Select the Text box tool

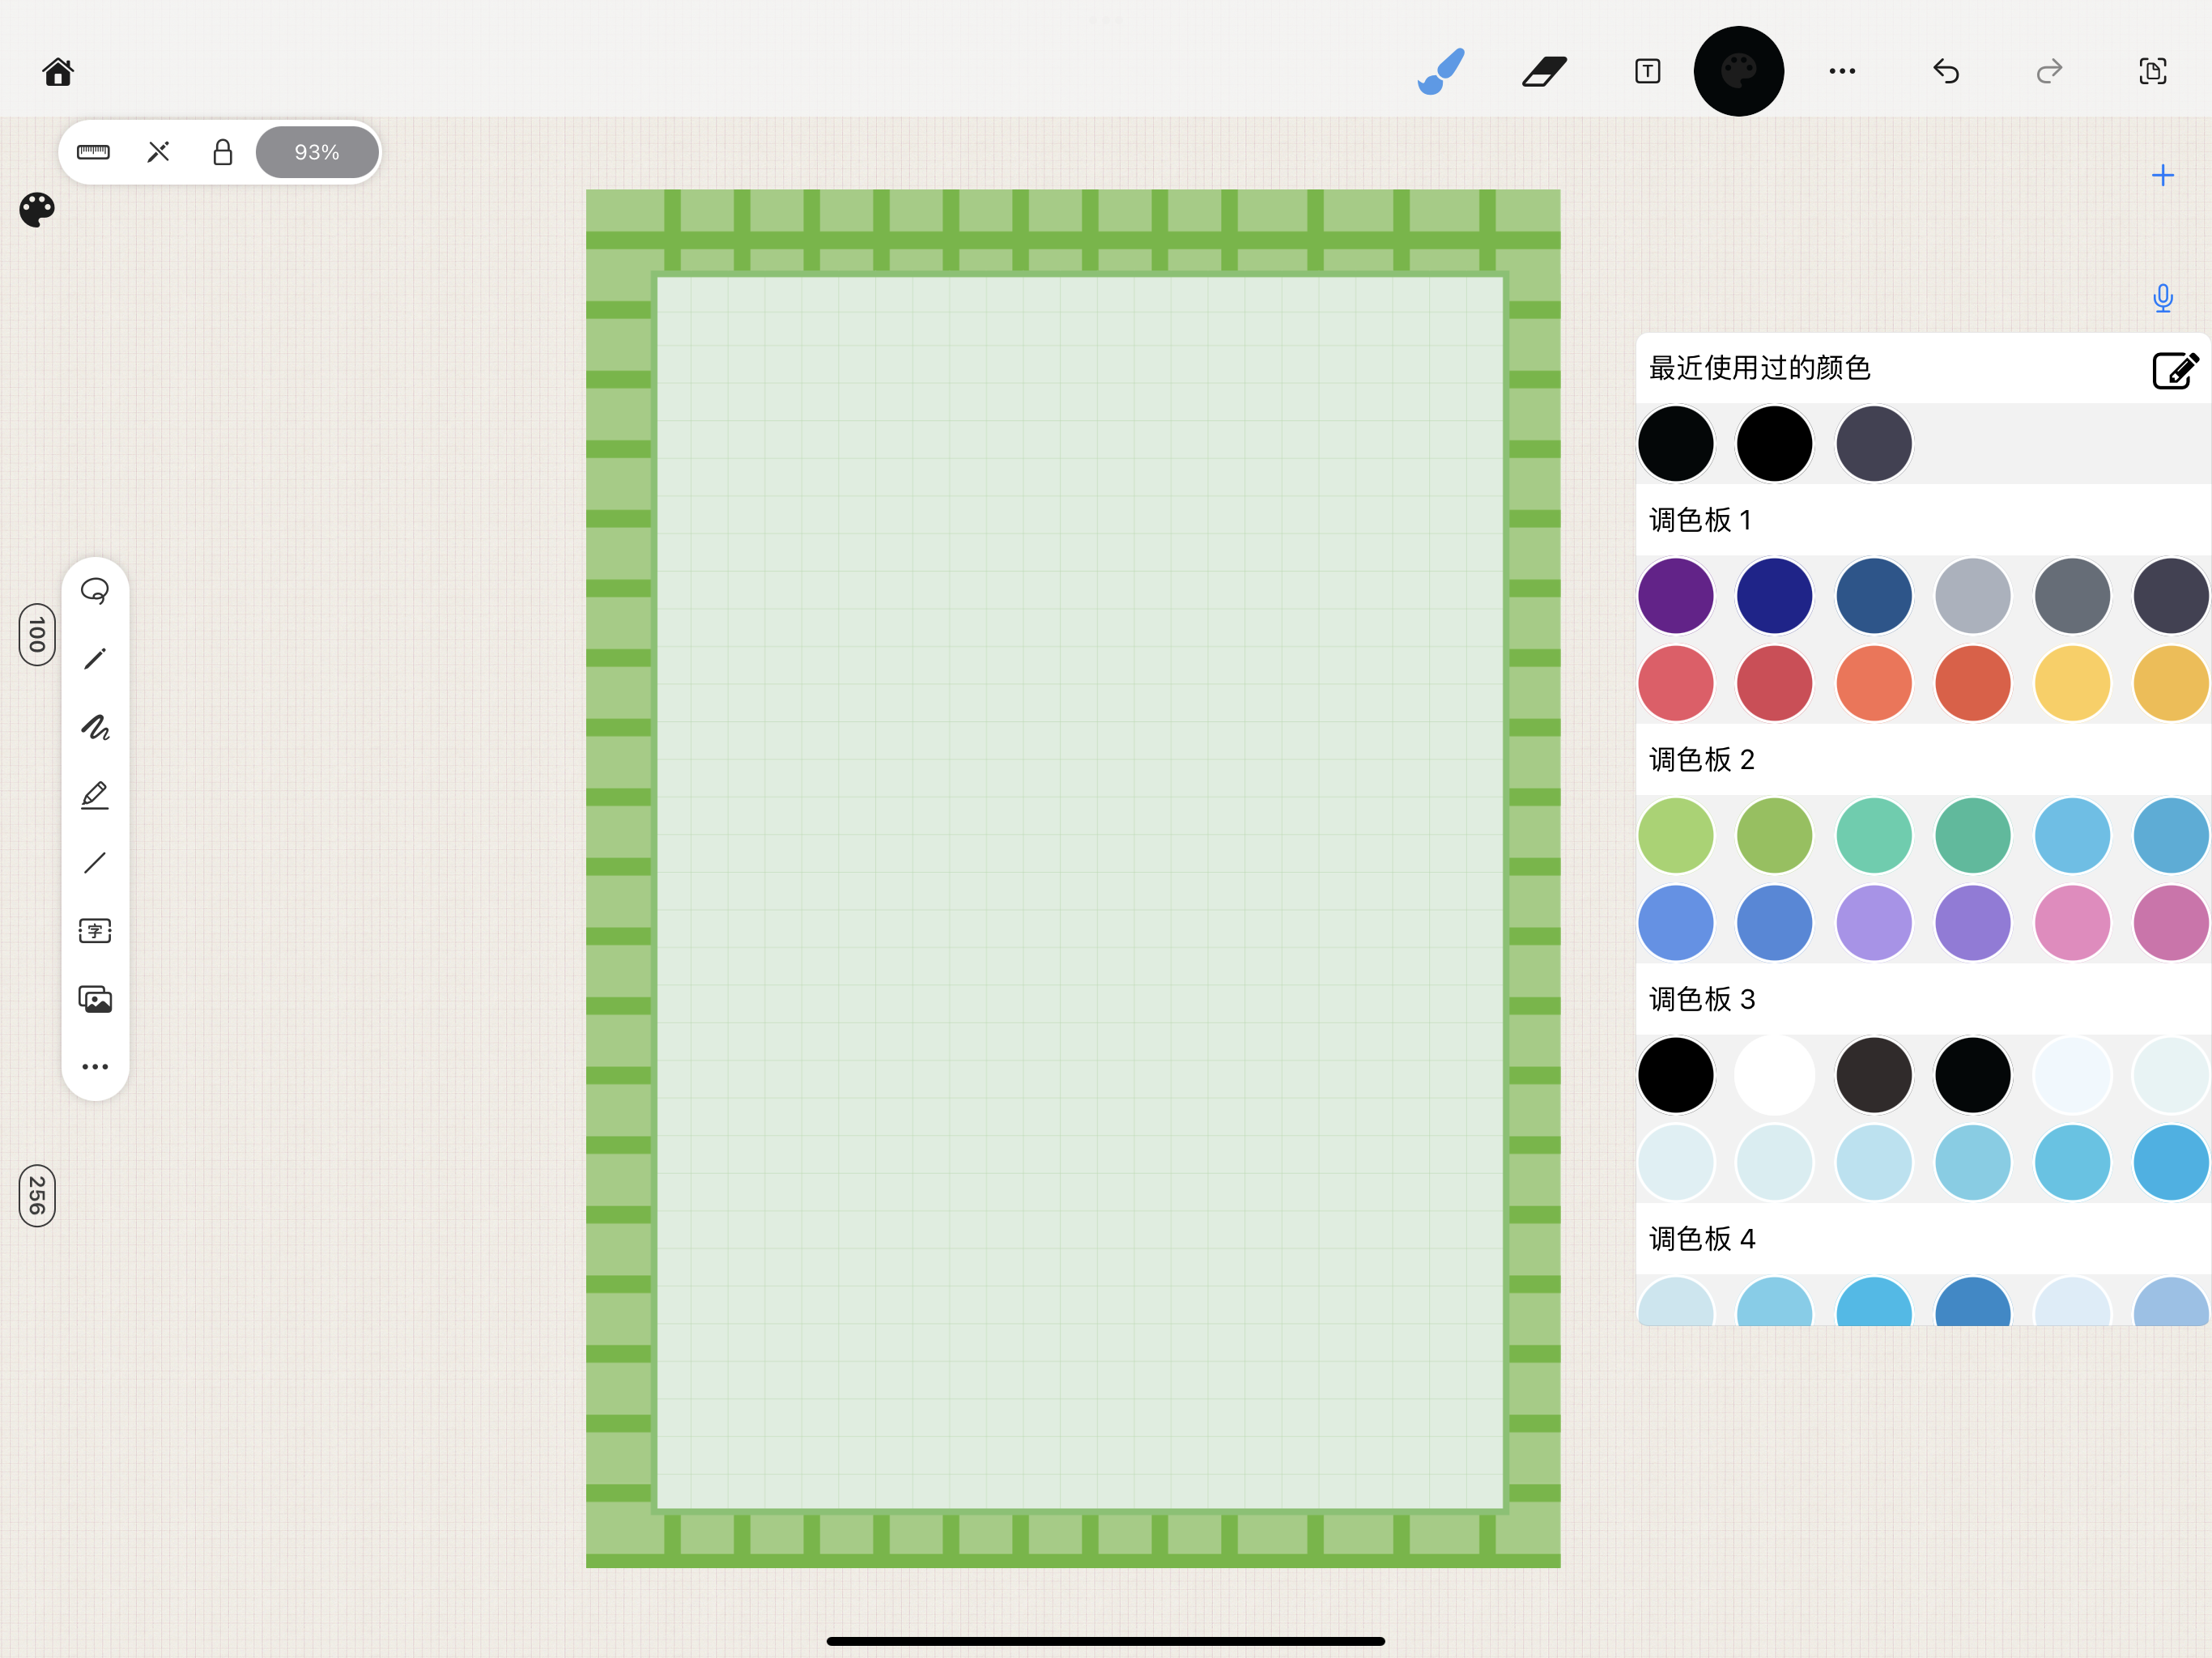coord(1647,72)
